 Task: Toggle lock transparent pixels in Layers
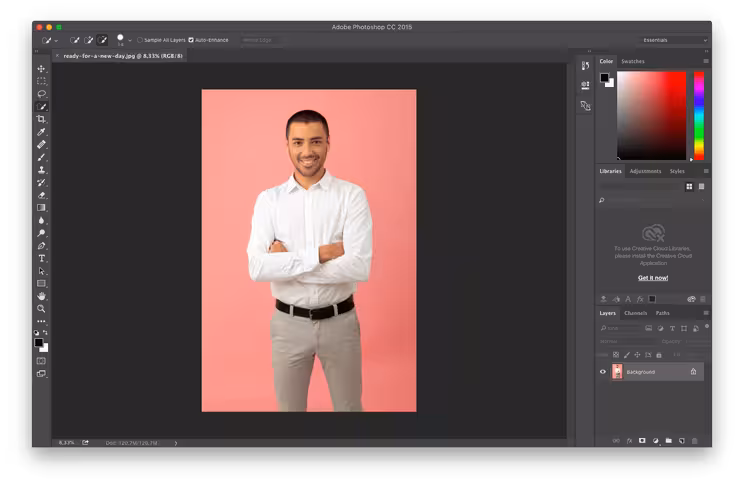[x=615, y=355]
